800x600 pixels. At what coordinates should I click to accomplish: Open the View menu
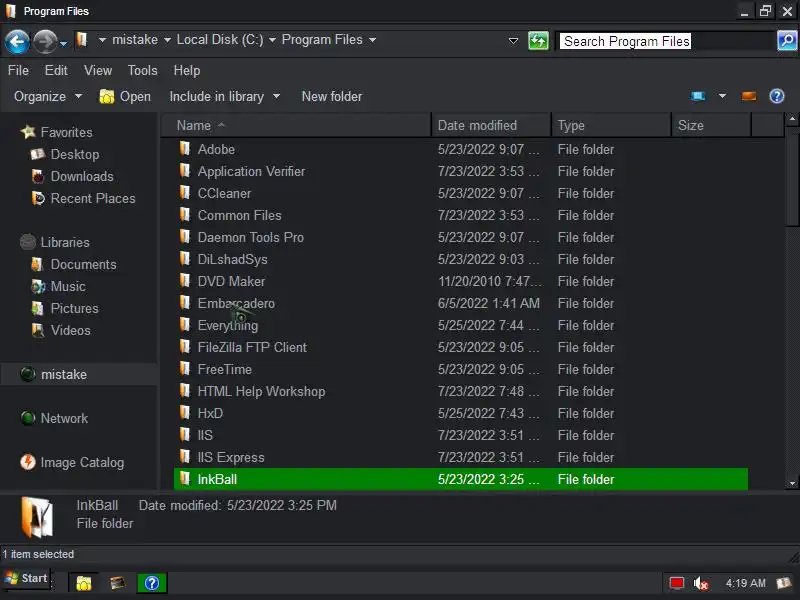tap(98, 70)
